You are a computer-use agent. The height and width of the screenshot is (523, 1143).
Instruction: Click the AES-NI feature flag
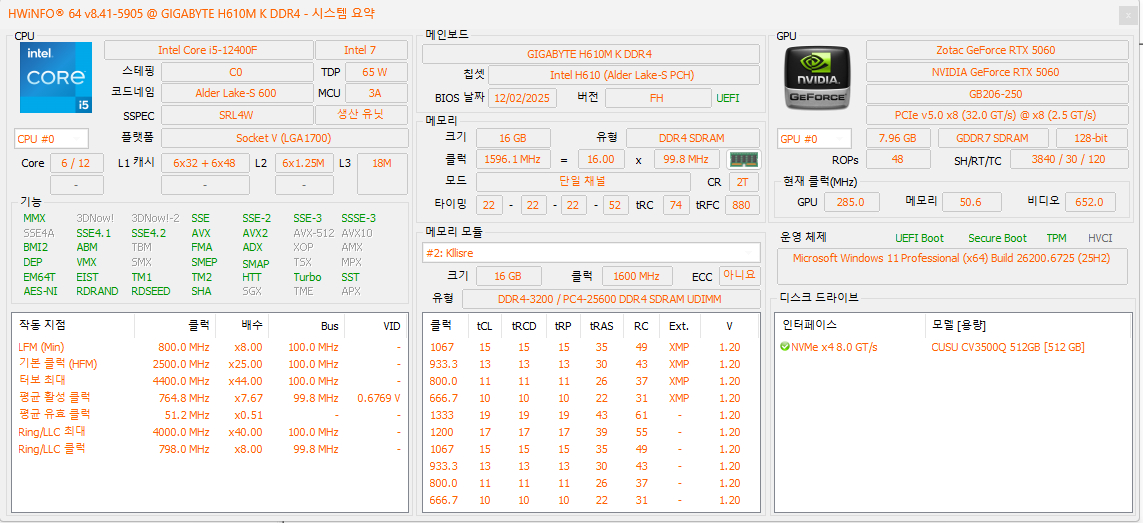(x=40, y=291)
